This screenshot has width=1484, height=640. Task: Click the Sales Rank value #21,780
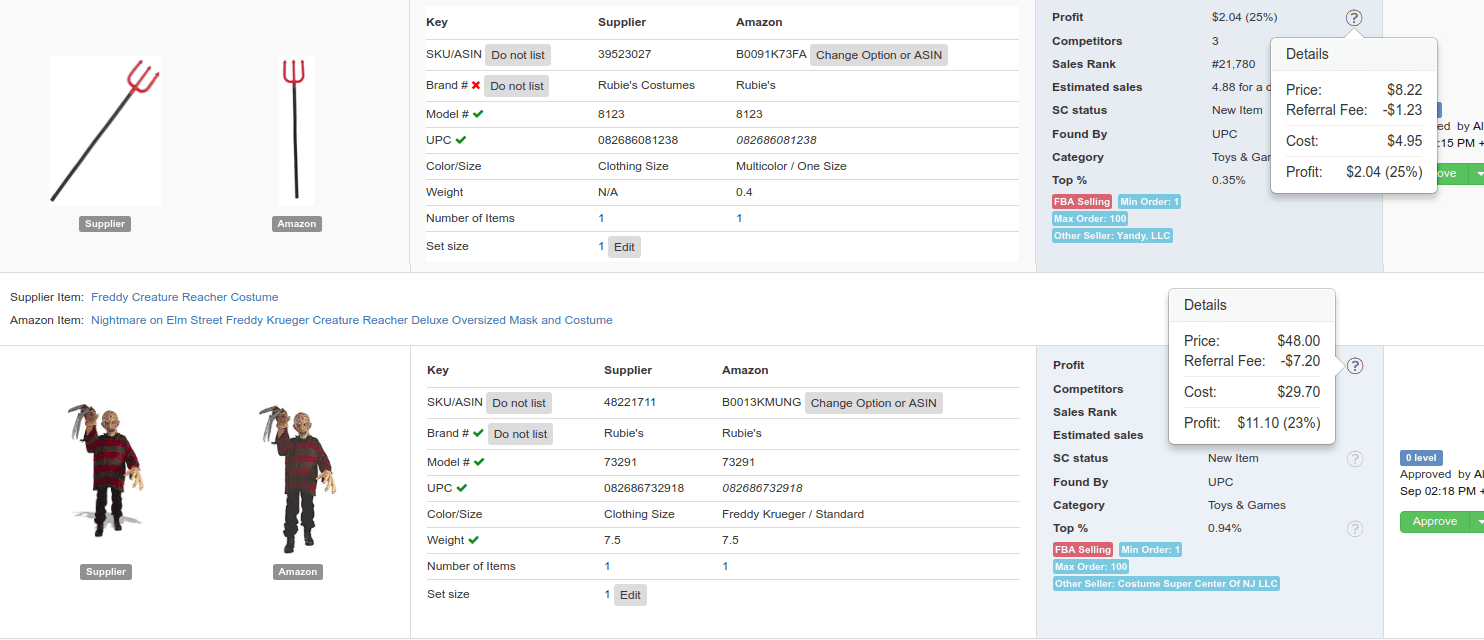[1233, 64]
